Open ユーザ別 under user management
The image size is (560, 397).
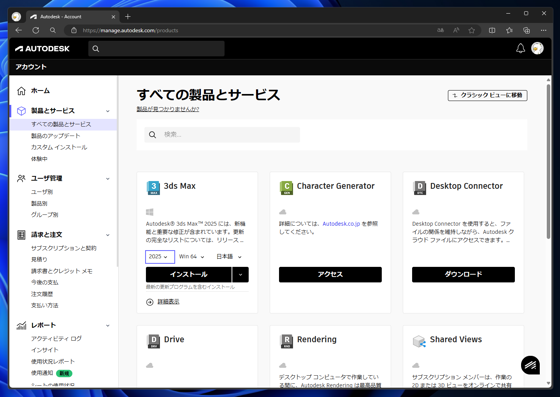(x=42, y=192)
